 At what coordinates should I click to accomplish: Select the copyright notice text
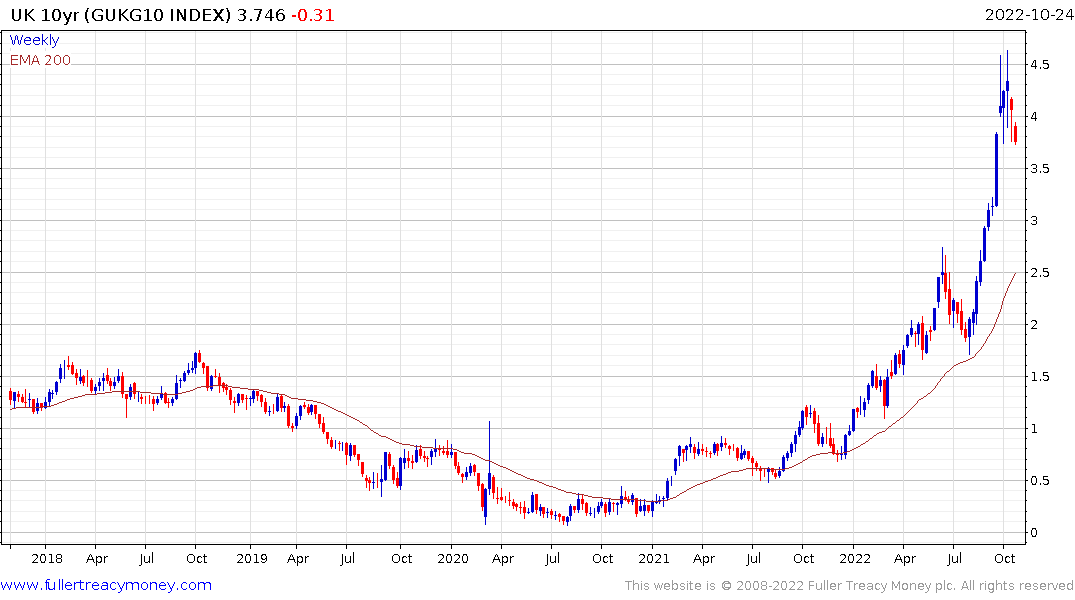pos(849,586)
